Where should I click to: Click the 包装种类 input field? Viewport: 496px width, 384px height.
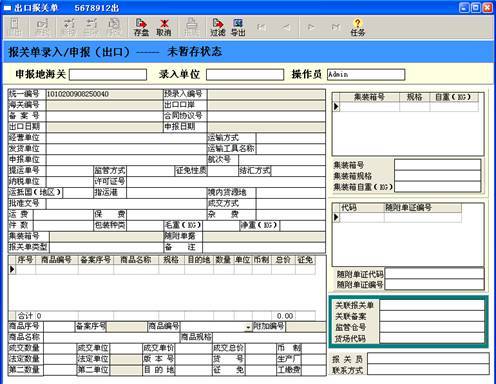coord(145,226)
